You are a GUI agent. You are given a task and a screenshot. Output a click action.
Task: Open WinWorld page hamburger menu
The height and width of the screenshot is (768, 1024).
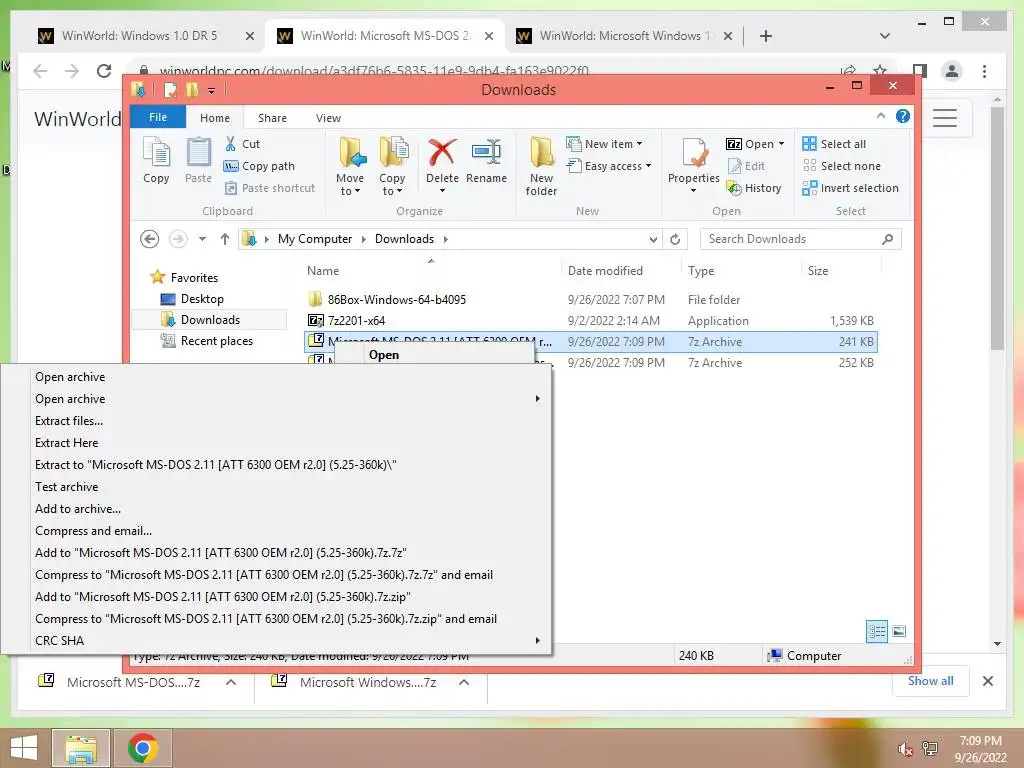coord(944,118)
